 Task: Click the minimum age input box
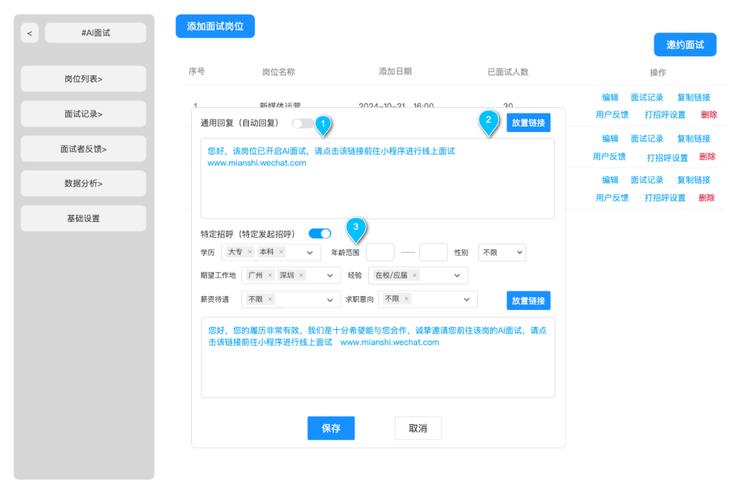pyautogui.click(x=380, y=252)
